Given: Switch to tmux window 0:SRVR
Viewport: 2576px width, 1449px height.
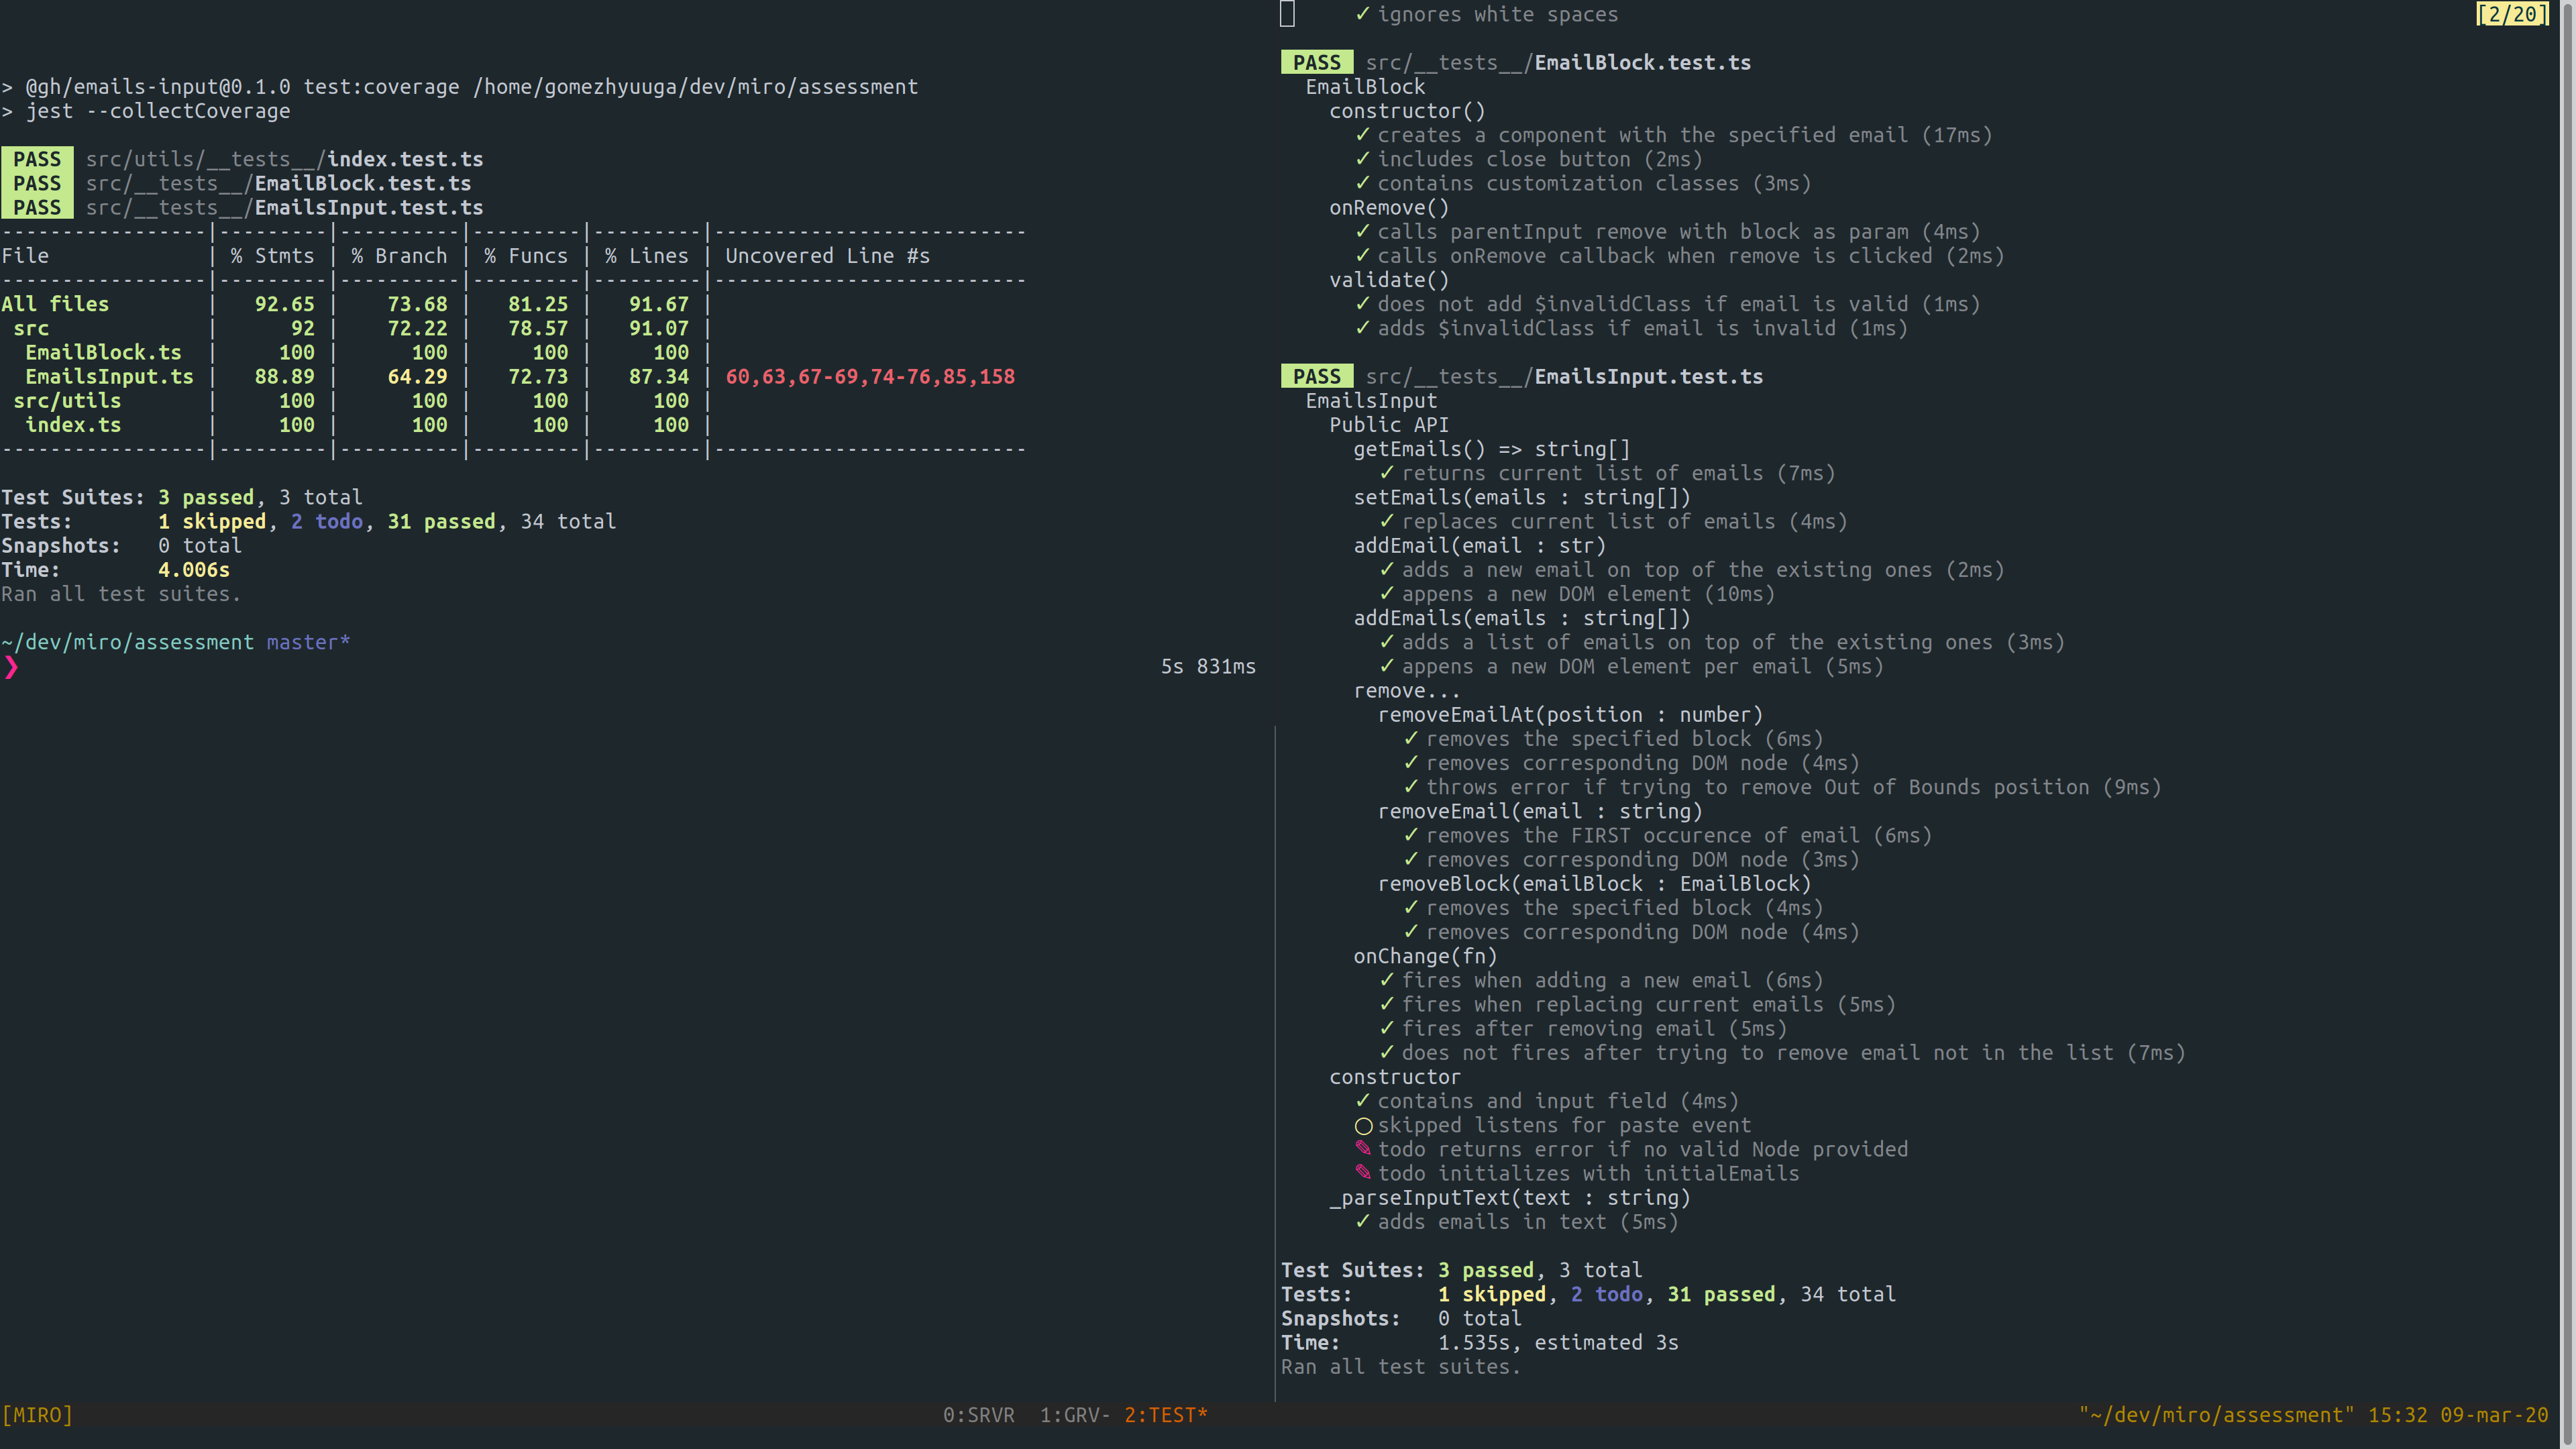Looking at the screenshot, I should 978,1415.
